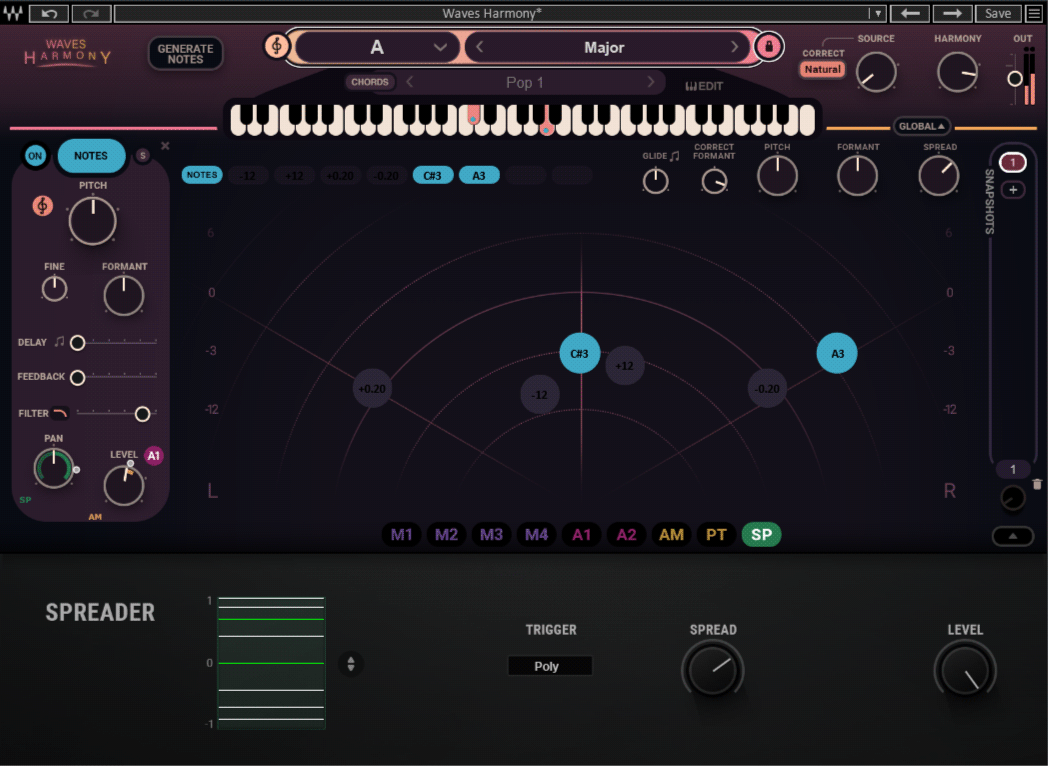Select next chord preset after Pop 1
This screenshot has height=766, width=1048.
pyautogui.click(x=650, y=82)
